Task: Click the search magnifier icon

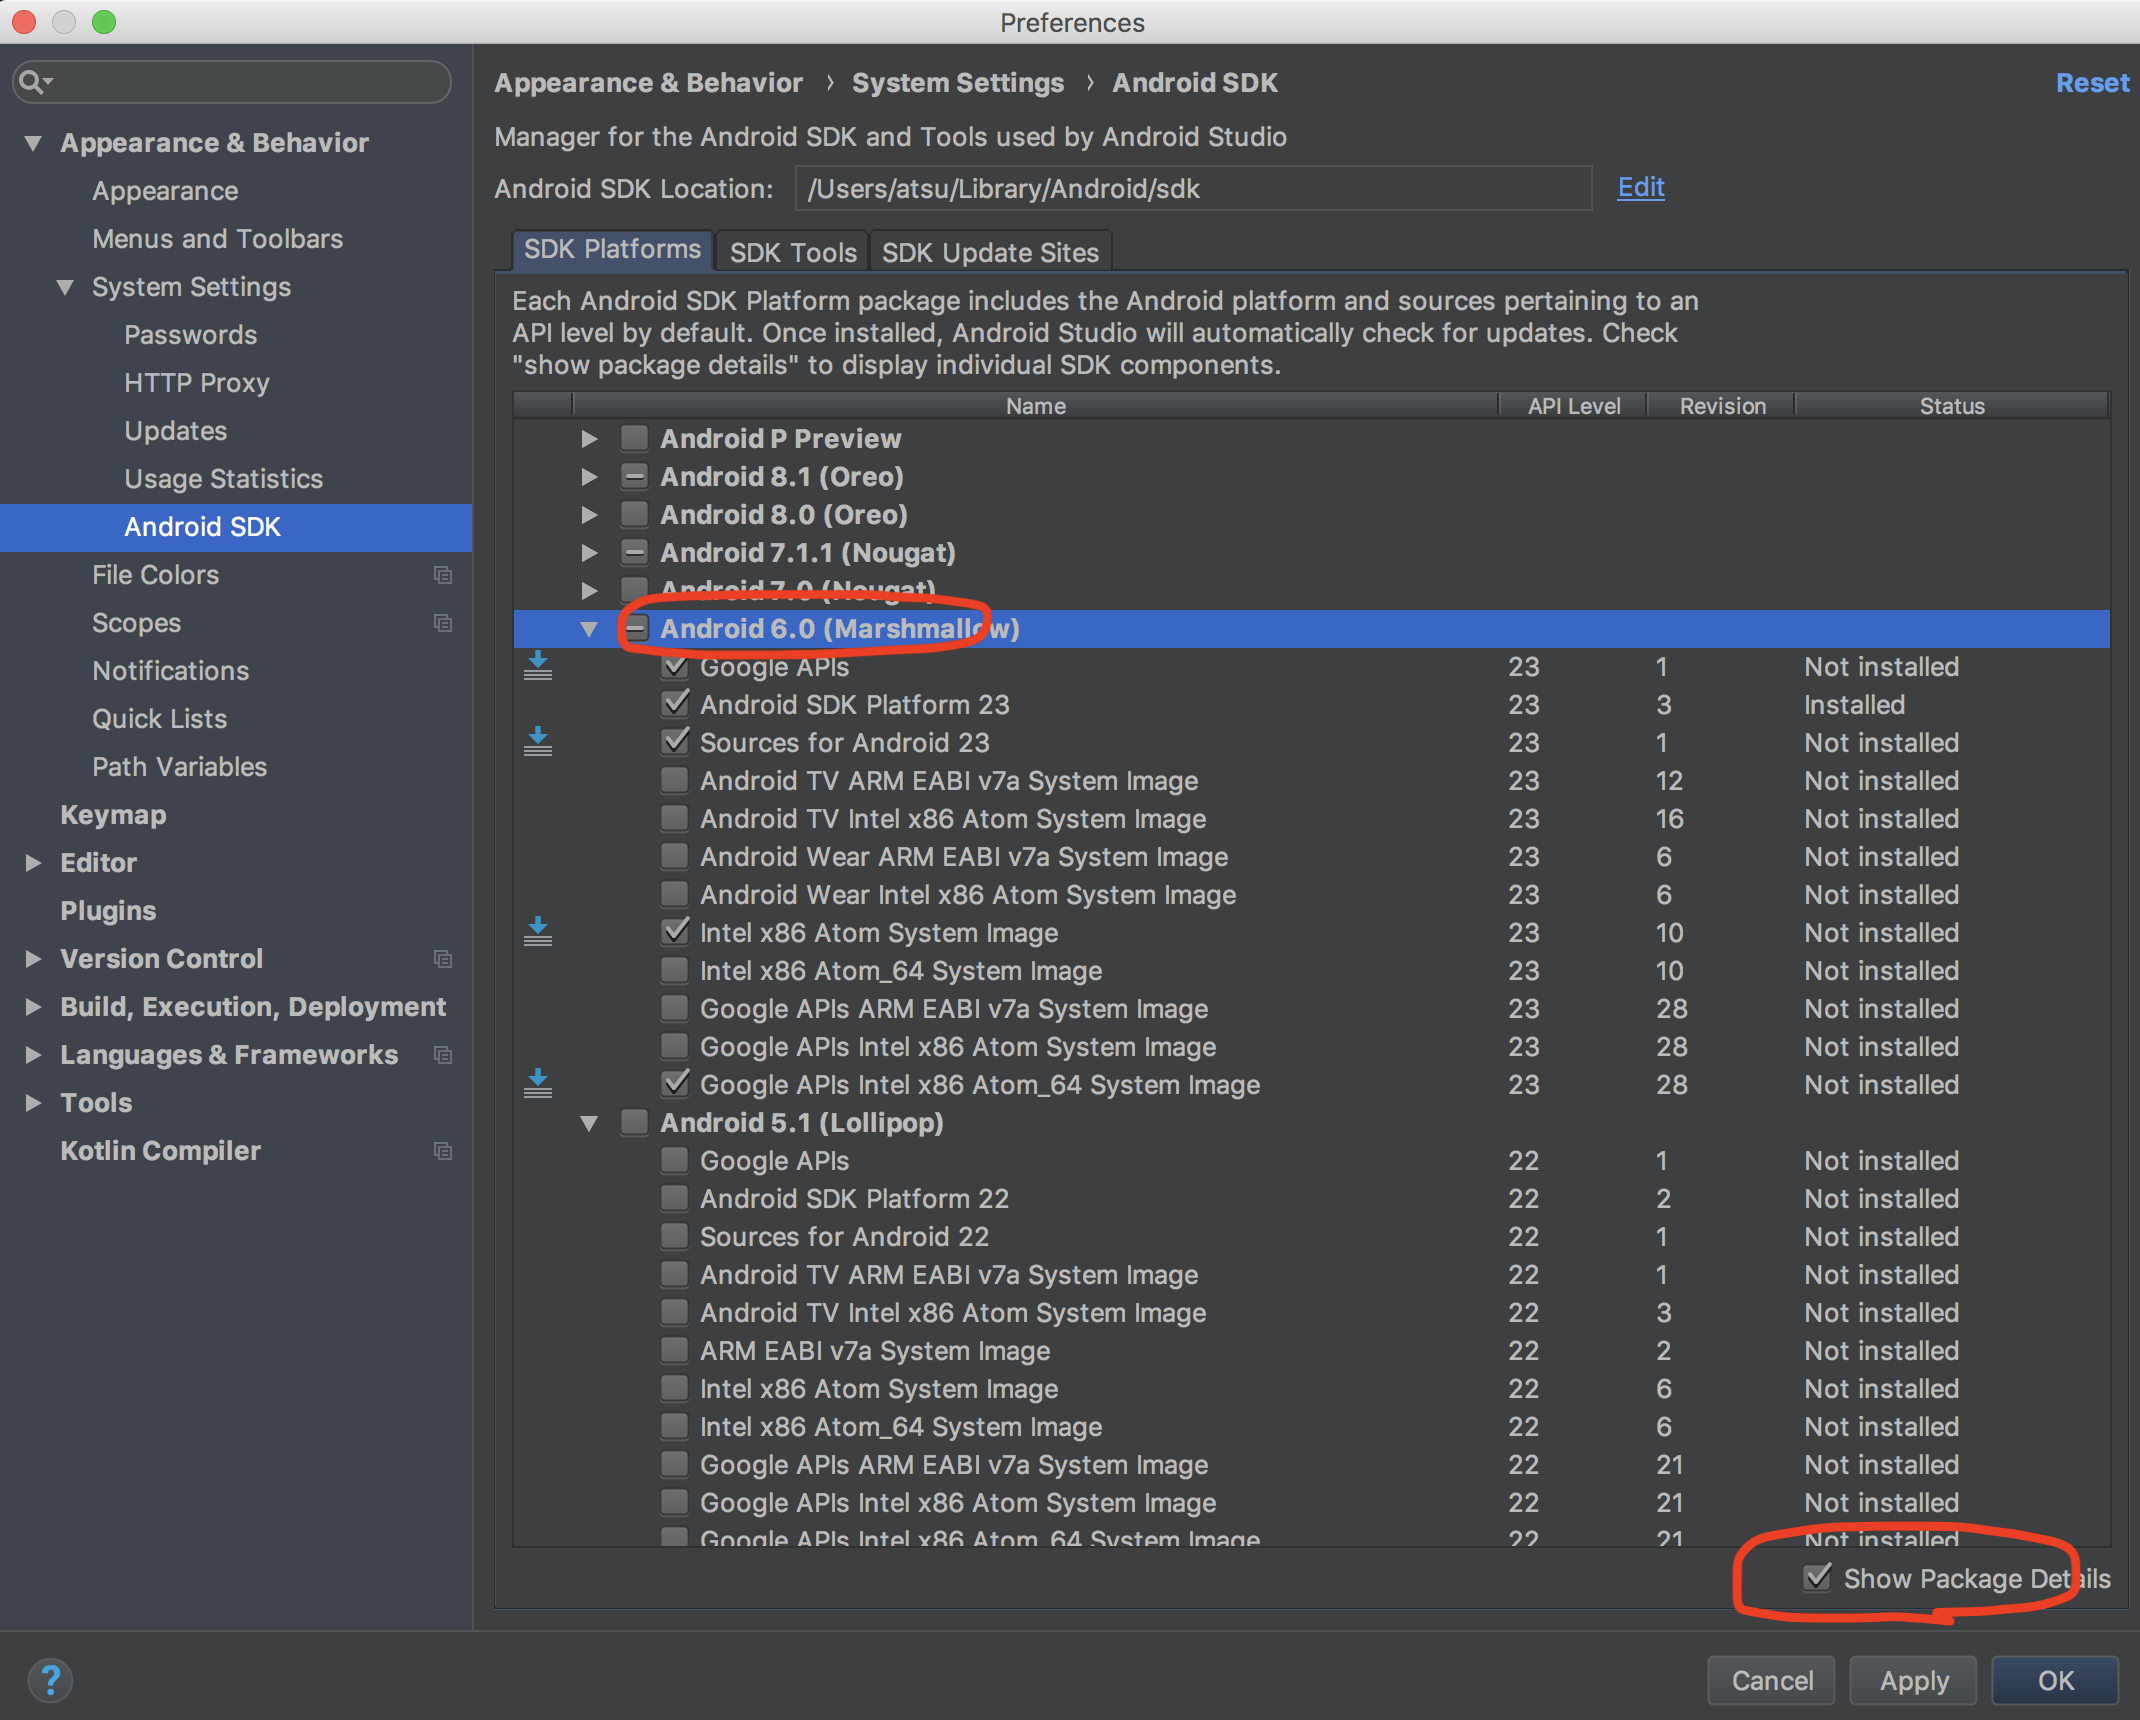Action: tap(32, 82)
